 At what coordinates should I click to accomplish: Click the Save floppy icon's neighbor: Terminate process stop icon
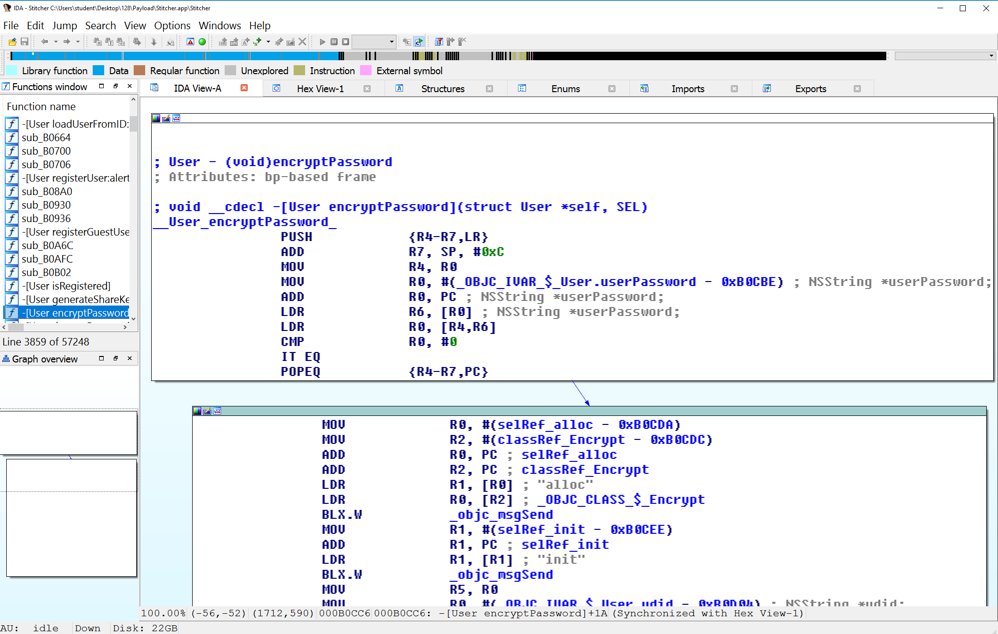[346, 42]
